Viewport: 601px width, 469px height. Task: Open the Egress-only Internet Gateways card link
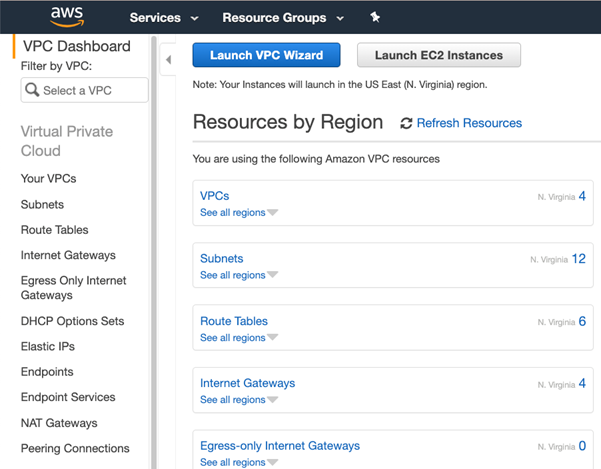(x=280, y=446)
